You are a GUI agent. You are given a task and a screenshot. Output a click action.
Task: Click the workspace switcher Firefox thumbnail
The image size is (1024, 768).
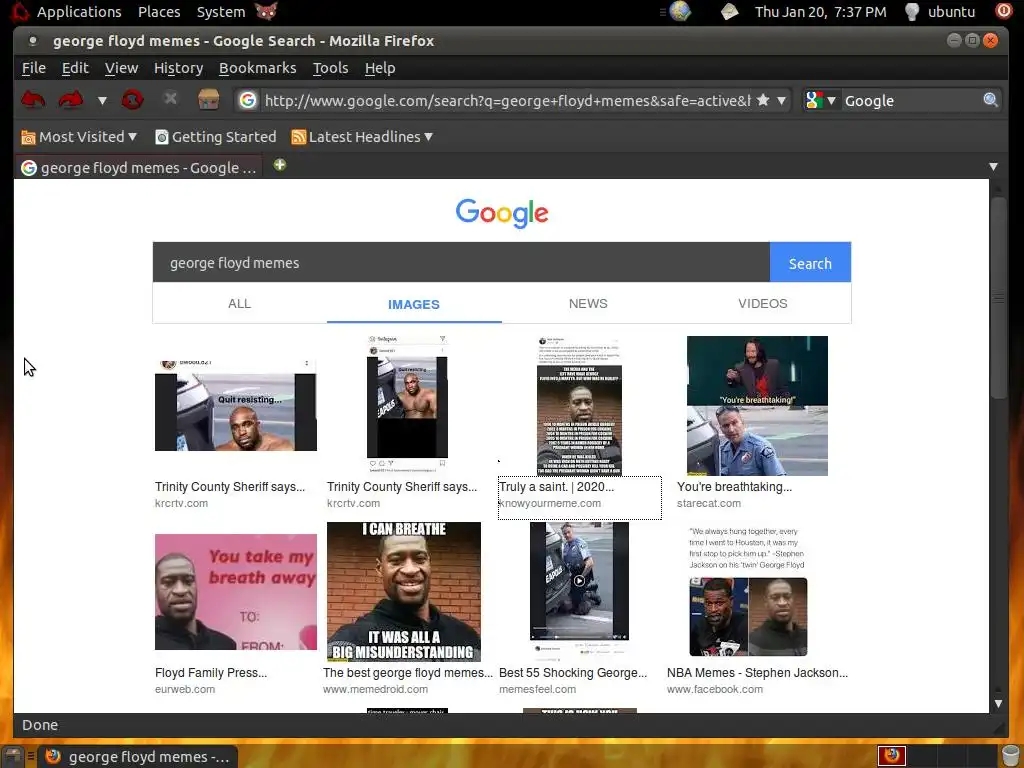click(x=892, y=756)
